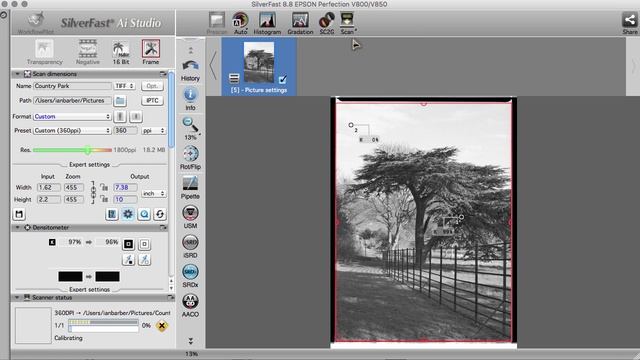Save the scan dimensions preset
640x360 pixels.
(x=19, y=214)
